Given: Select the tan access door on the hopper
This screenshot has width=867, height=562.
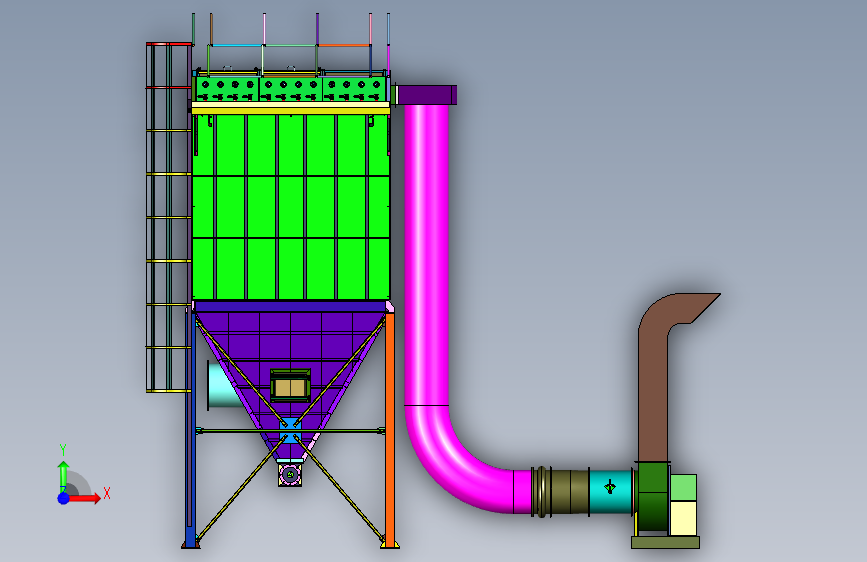Looking at the screenshot, I should tap(290, 388).
